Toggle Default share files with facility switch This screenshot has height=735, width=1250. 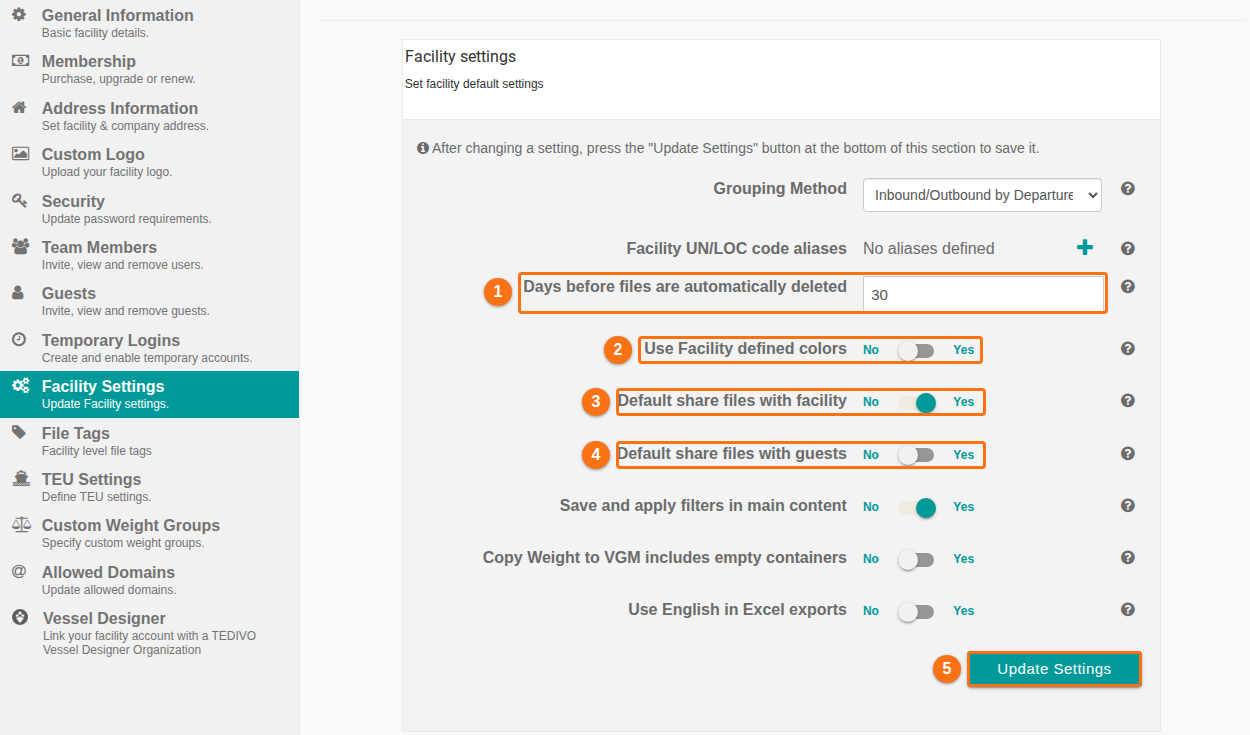[x=916, y=402]
